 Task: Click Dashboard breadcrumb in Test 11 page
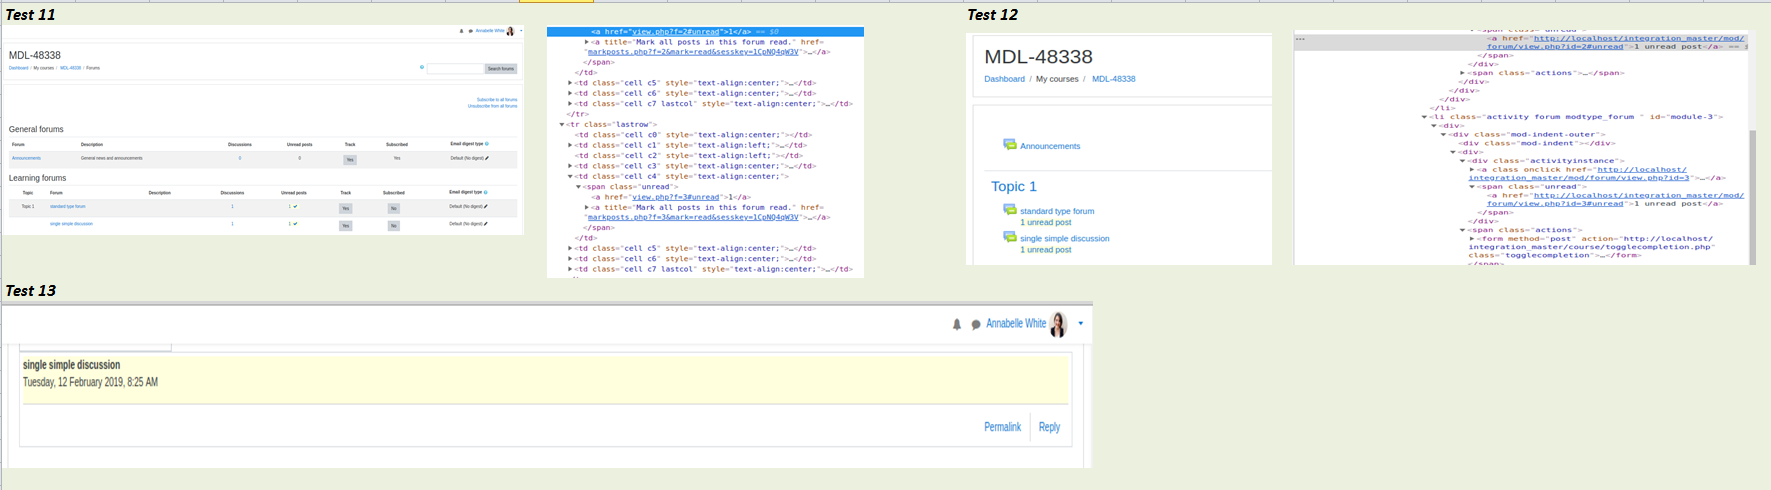[x=19, y=68]
